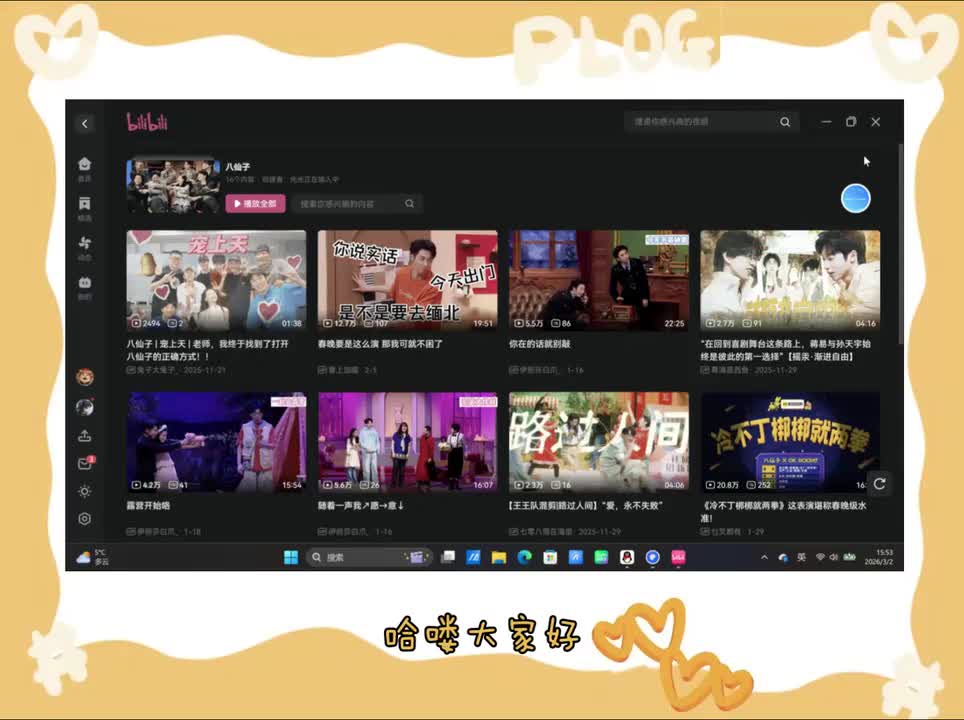Open the lion avatar in the sidebar
Image resolution: width=964 pixels, height=720 pixels.
[85, 377]
